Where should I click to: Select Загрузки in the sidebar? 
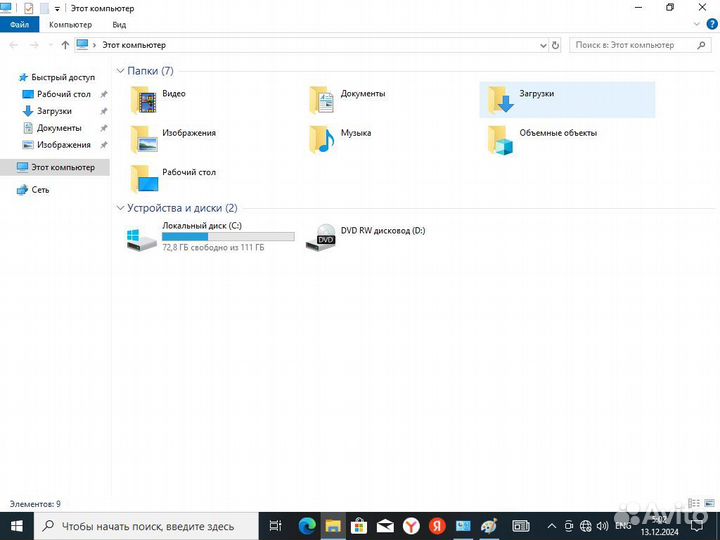(x=54, y=111)
